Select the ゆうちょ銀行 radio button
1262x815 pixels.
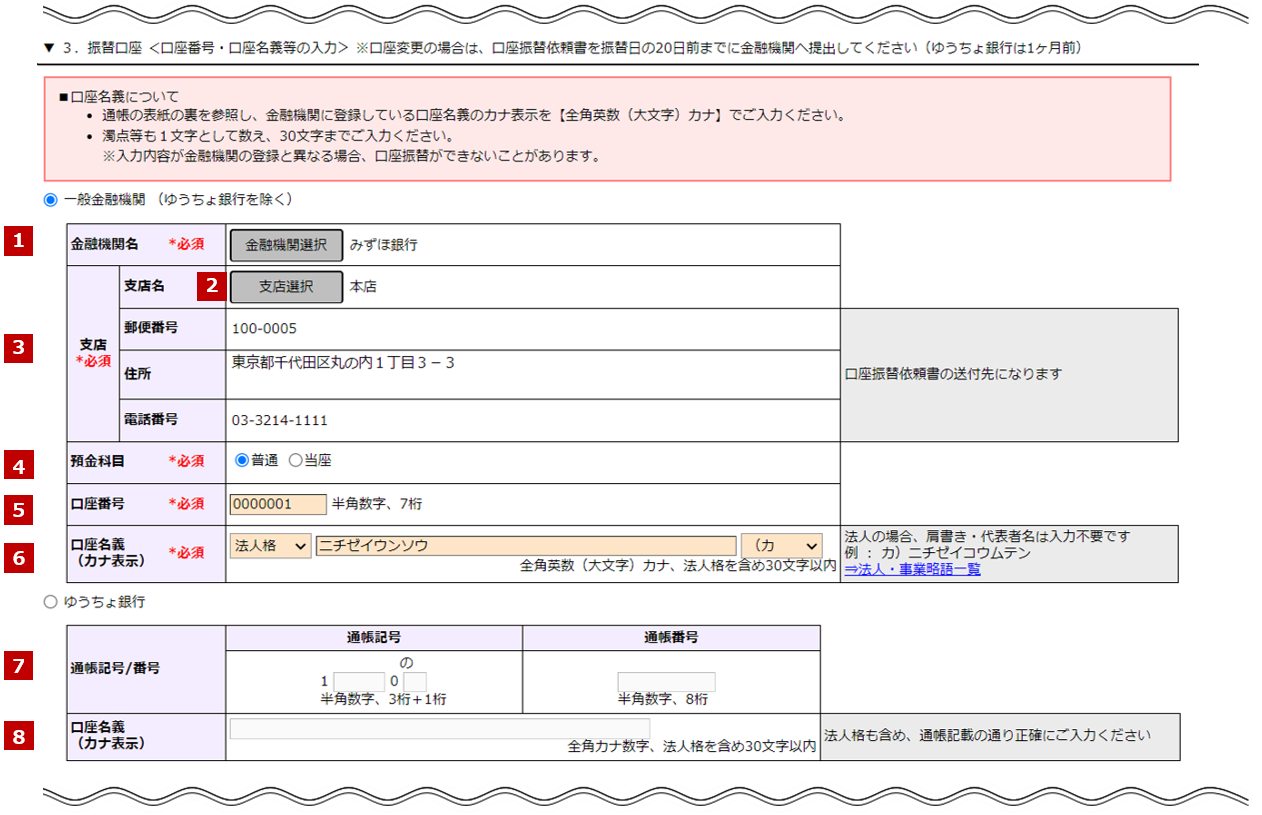(x=51, y=602)
